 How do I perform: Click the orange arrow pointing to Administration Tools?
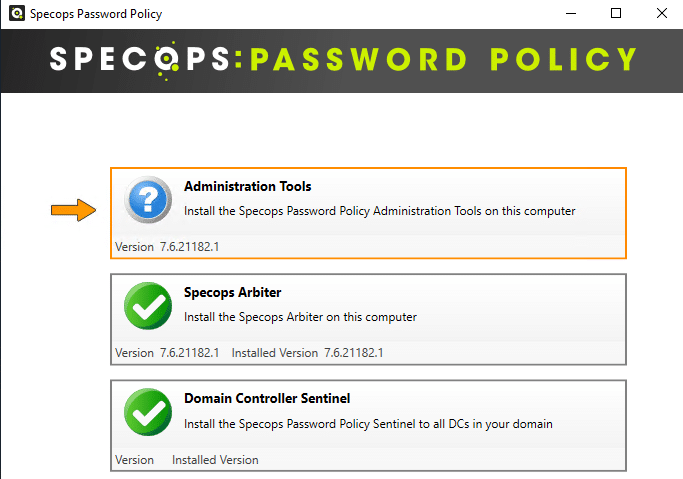click(73, 210)
